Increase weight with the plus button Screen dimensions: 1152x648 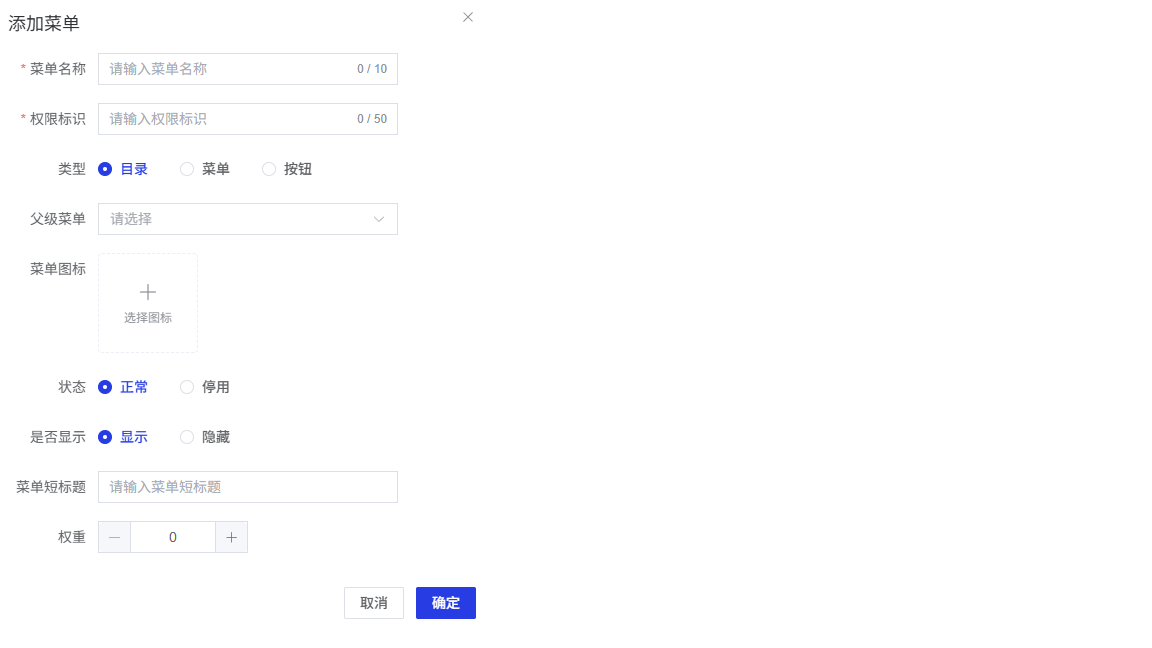231,537
